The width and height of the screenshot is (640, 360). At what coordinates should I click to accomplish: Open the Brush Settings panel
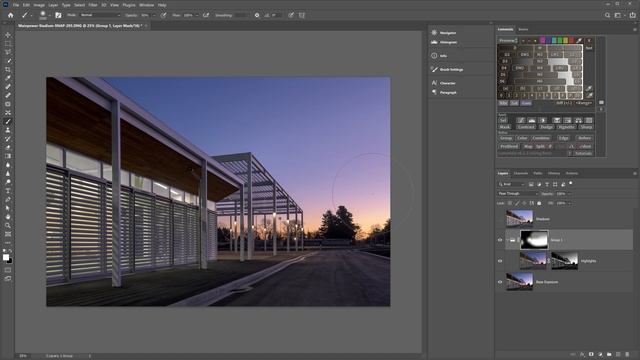point(447,69)
